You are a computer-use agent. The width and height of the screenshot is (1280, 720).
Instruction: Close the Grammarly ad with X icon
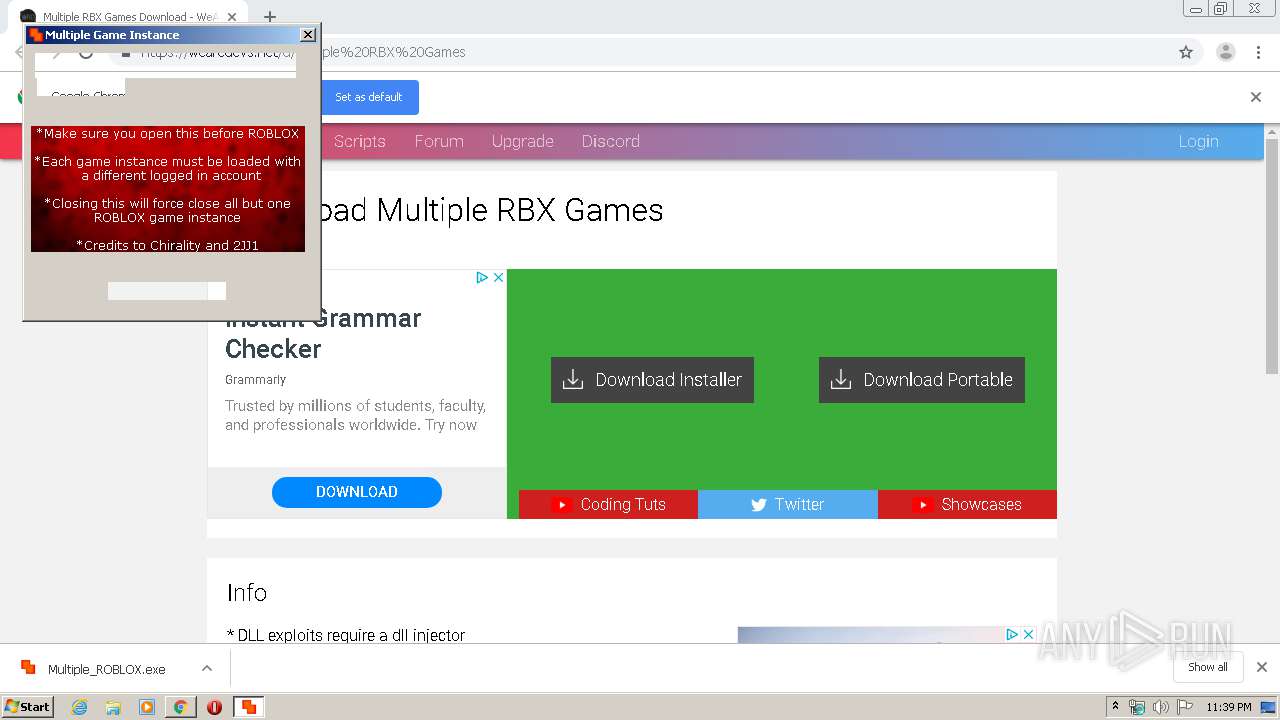(498, 277)
